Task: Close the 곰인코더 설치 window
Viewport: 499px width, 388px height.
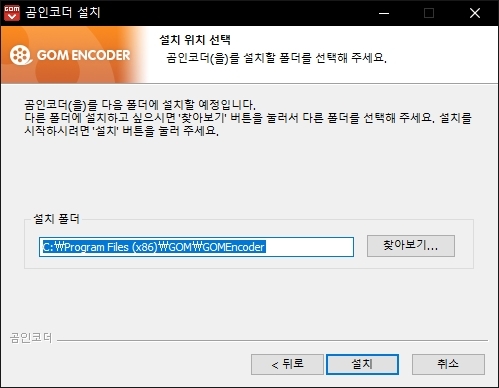Action: pos(475,13)
